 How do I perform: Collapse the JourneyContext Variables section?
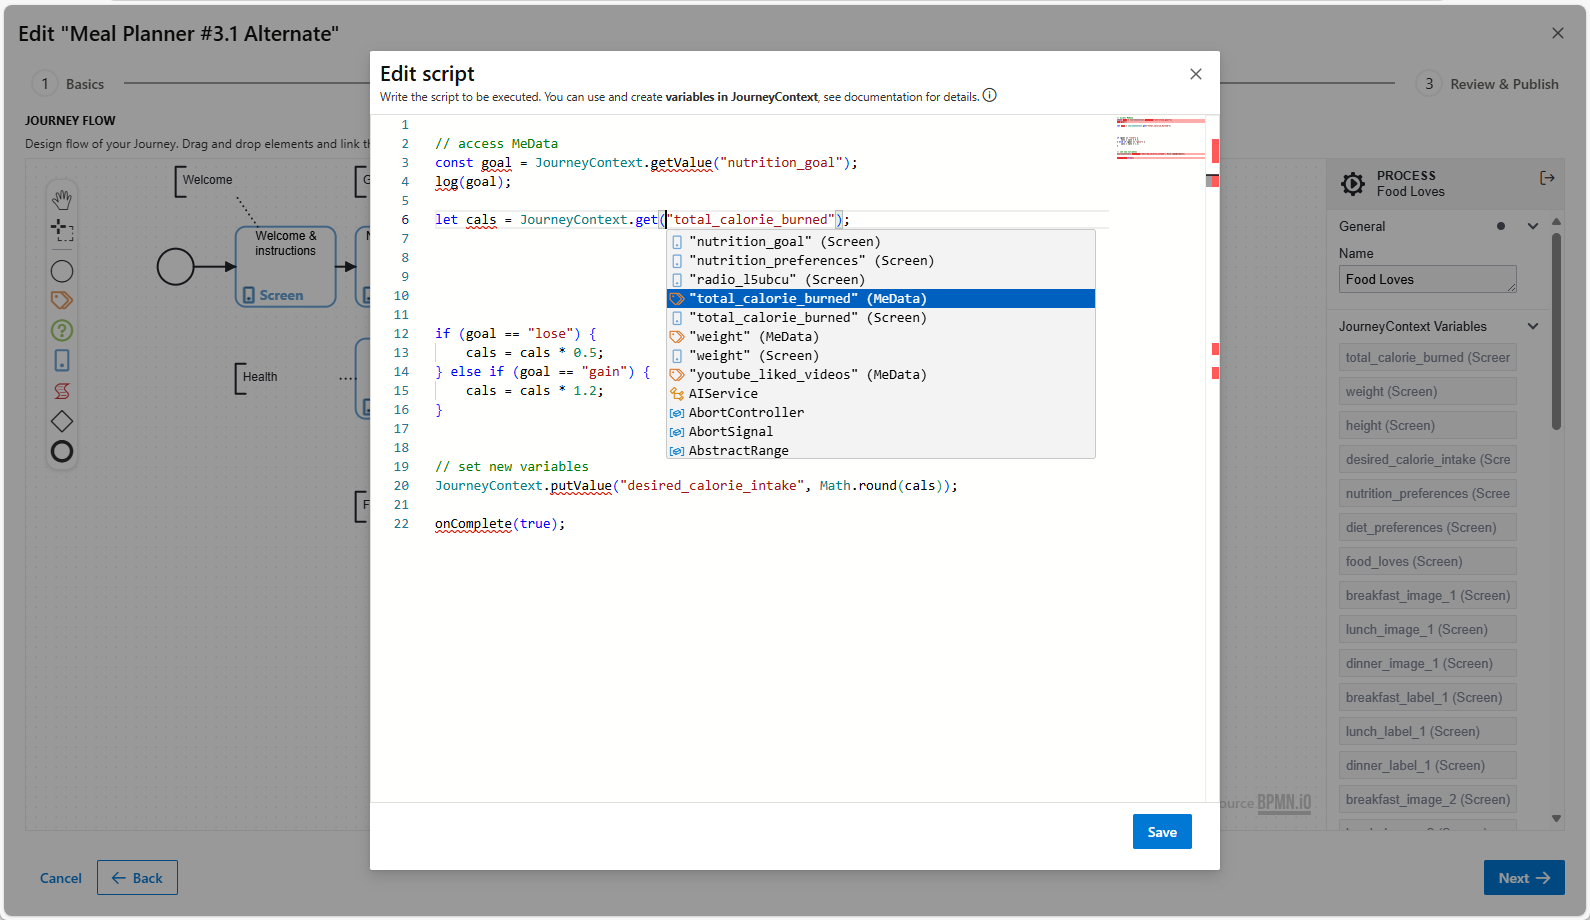click(x=1533, y=326)
